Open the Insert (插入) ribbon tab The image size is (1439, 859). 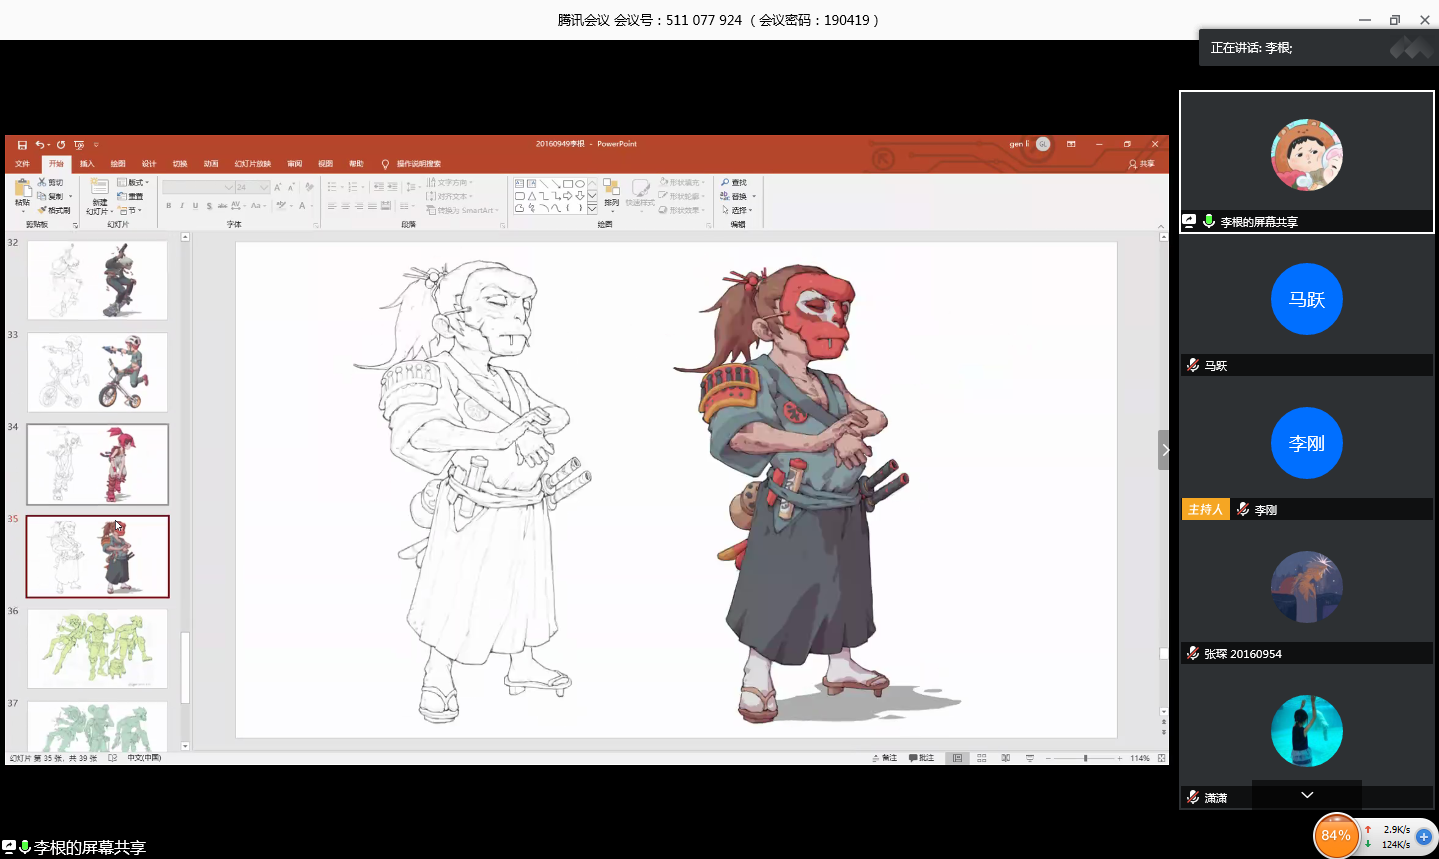[x=87, y=164]
